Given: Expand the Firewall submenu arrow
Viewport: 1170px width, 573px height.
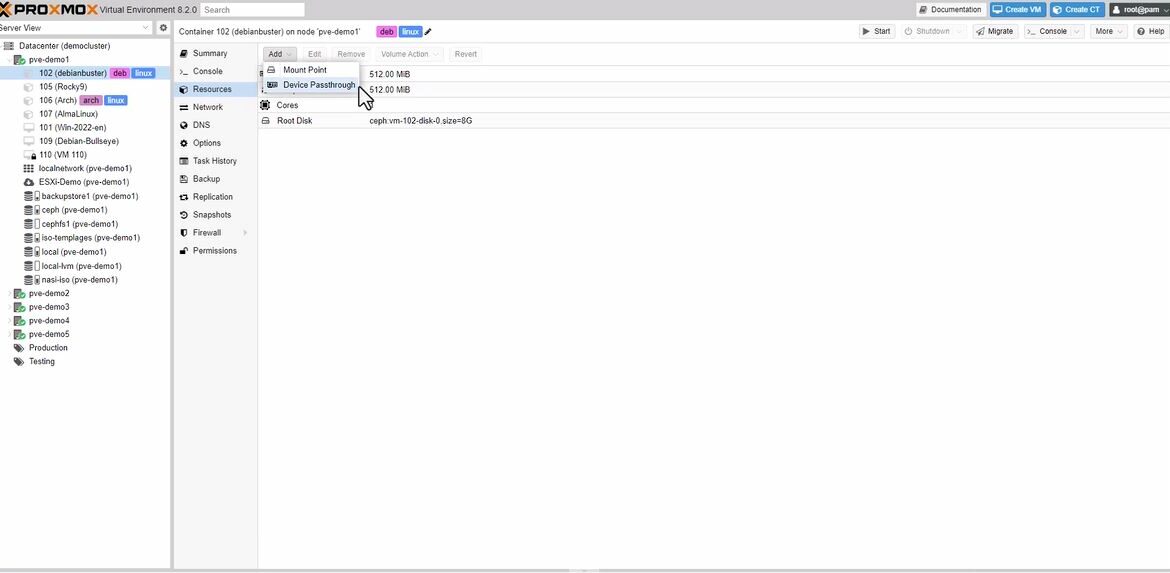Looking at the screenshot, I should click(245, 233).
